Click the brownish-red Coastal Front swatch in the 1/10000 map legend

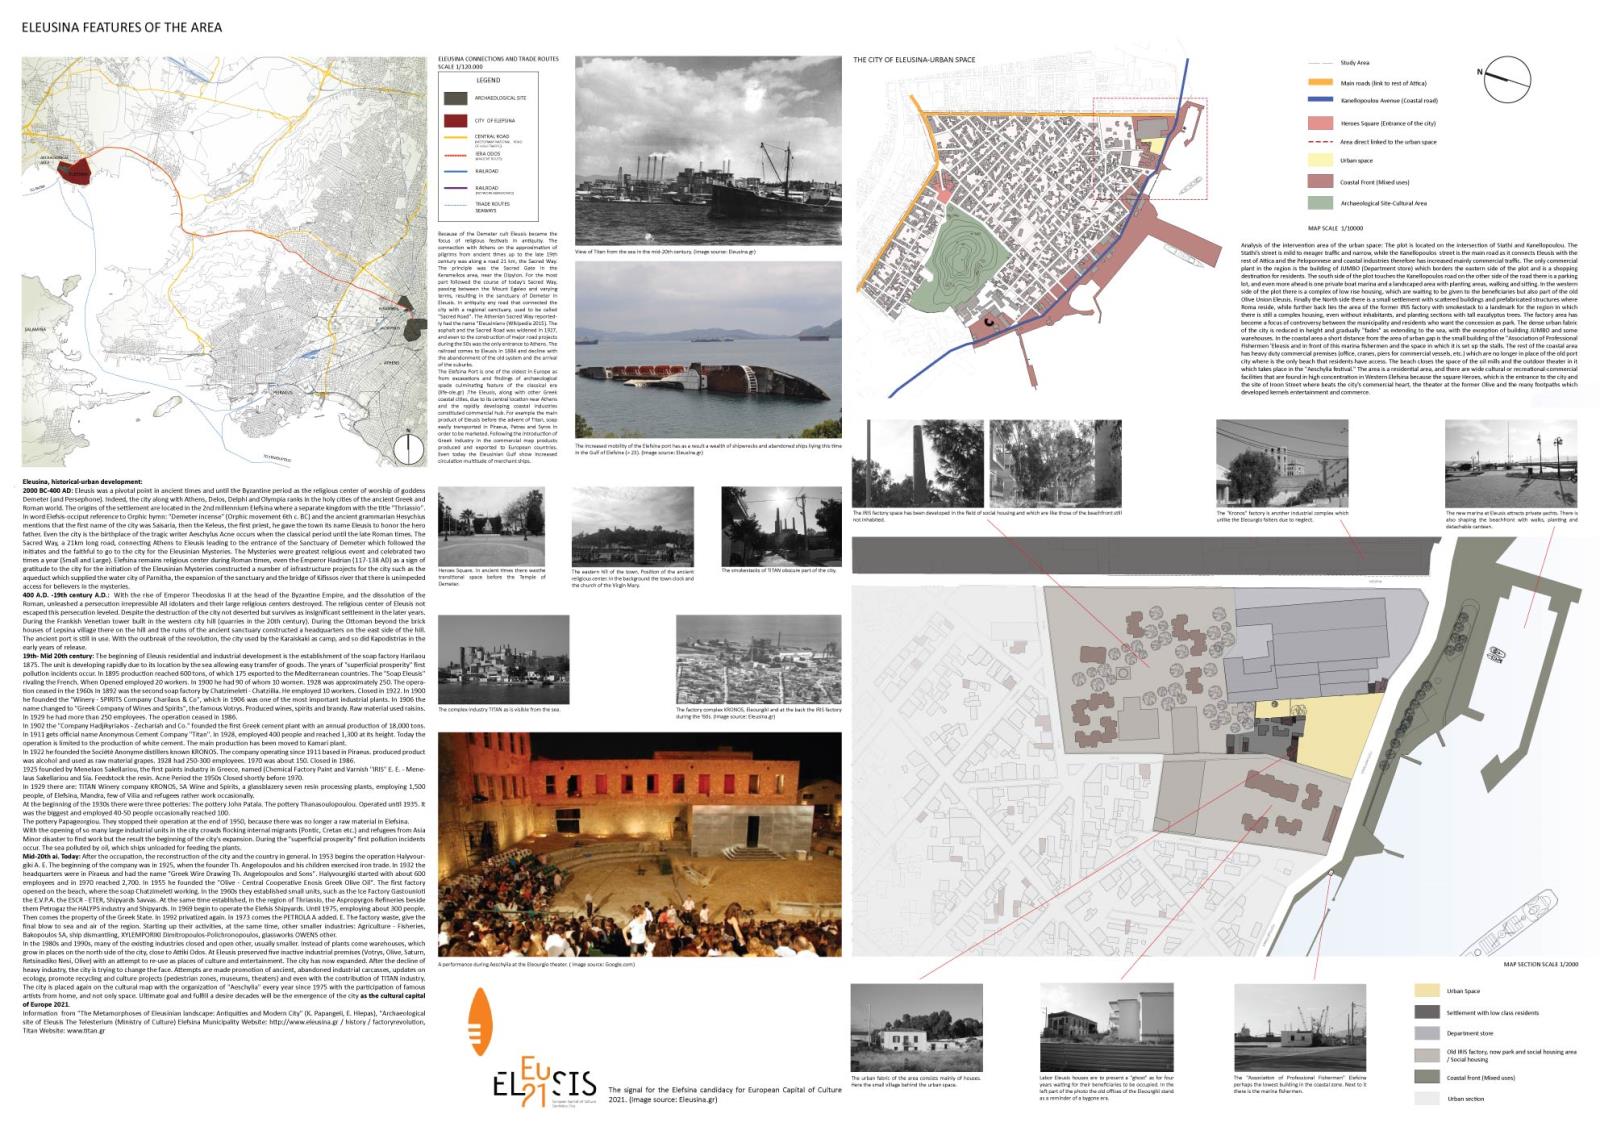[1322, 182]
